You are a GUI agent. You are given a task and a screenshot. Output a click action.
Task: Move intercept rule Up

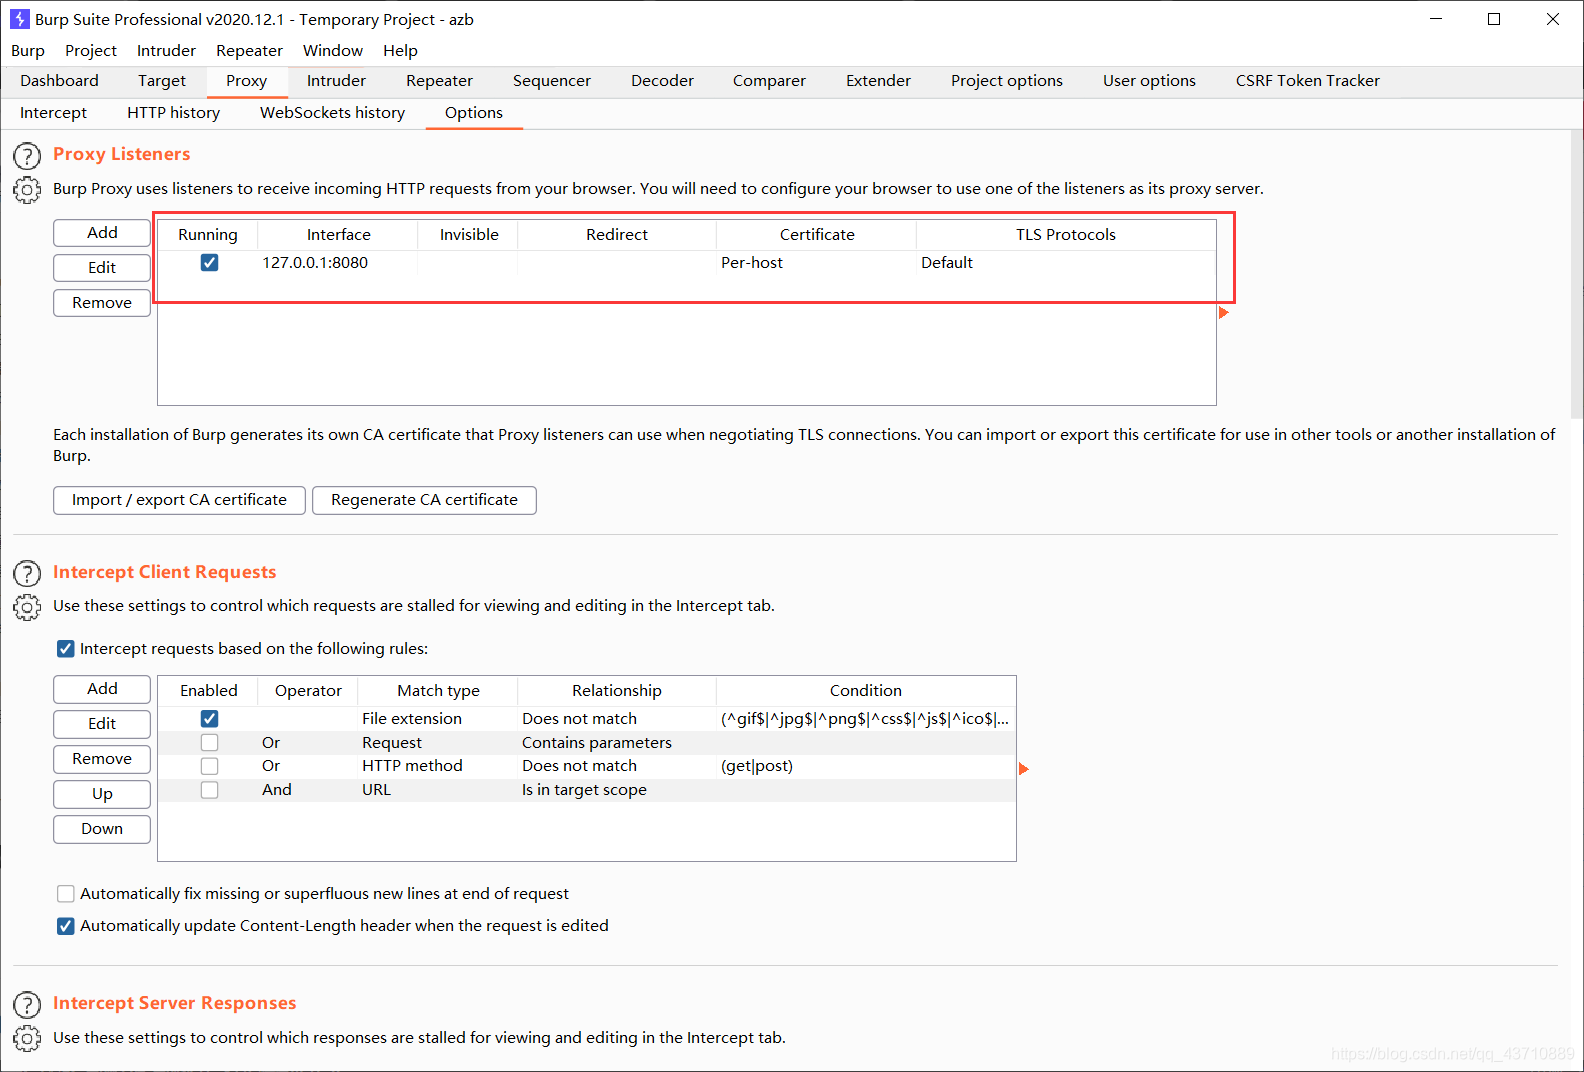[x=102, y=794]
